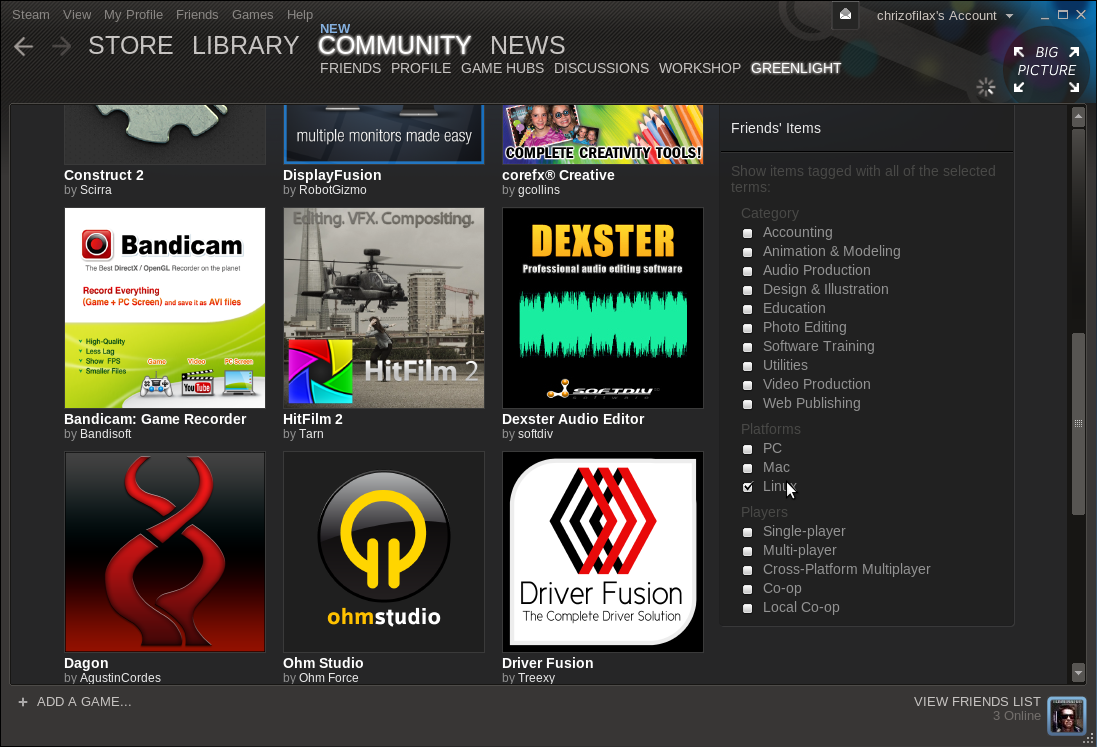Click the plus icon beside ADD A GAME

point(23,702)
